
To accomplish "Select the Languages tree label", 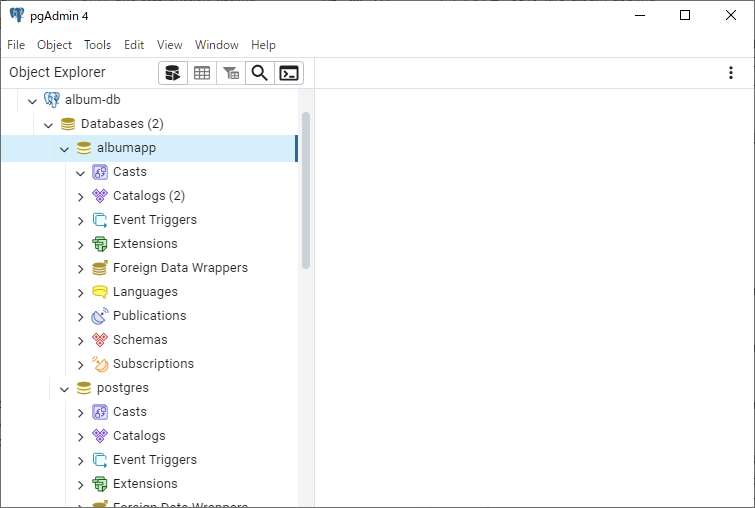I will pos(145,292).
